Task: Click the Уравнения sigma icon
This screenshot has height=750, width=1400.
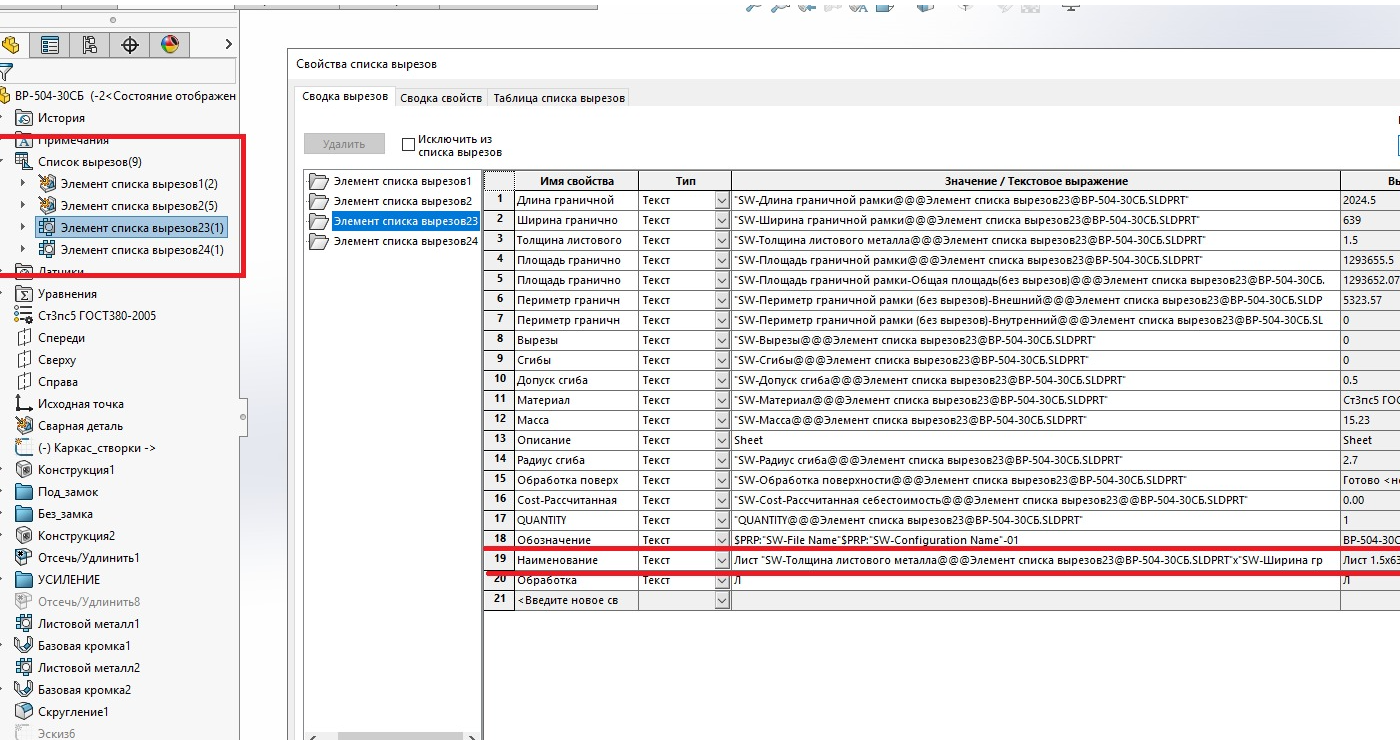Action: click(x=24, y=294)
